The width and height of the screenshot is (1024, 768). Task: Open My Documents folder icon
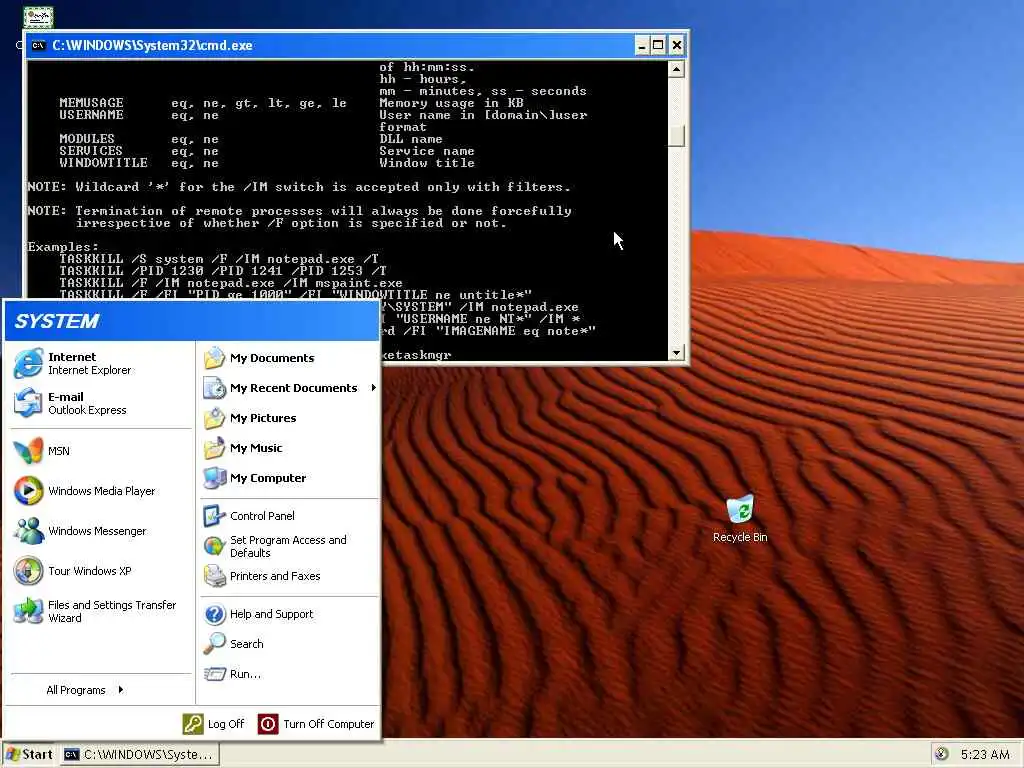tap(214, 358)
